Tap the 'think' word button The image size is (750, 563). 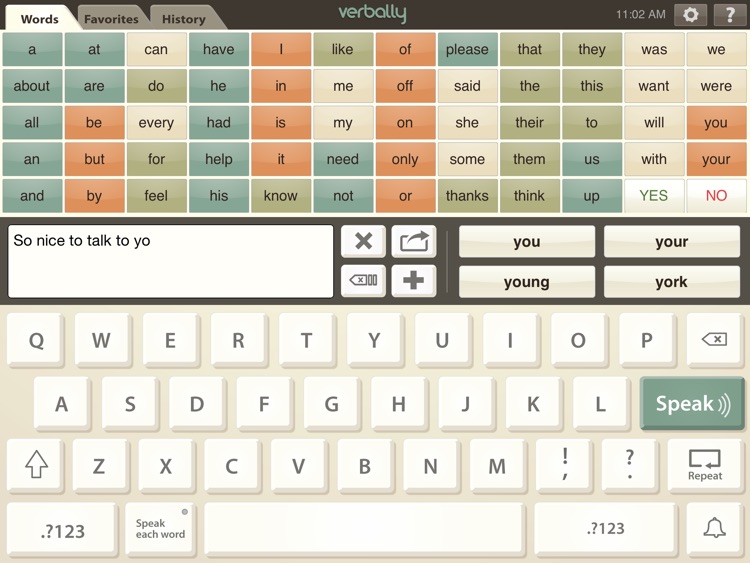tap(529, 195)
